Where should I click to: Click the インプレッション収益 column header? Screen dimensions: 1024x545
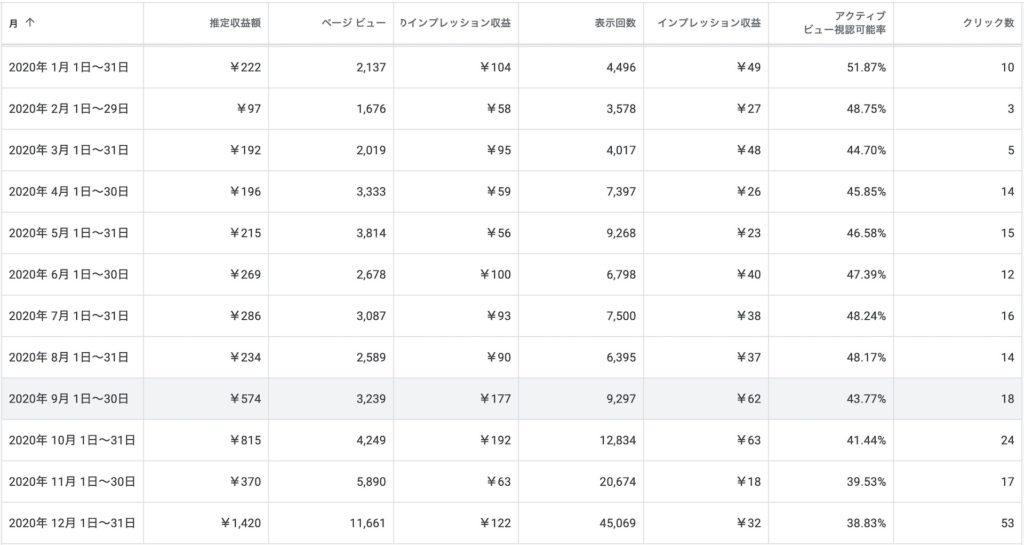[x=709, y=23]
